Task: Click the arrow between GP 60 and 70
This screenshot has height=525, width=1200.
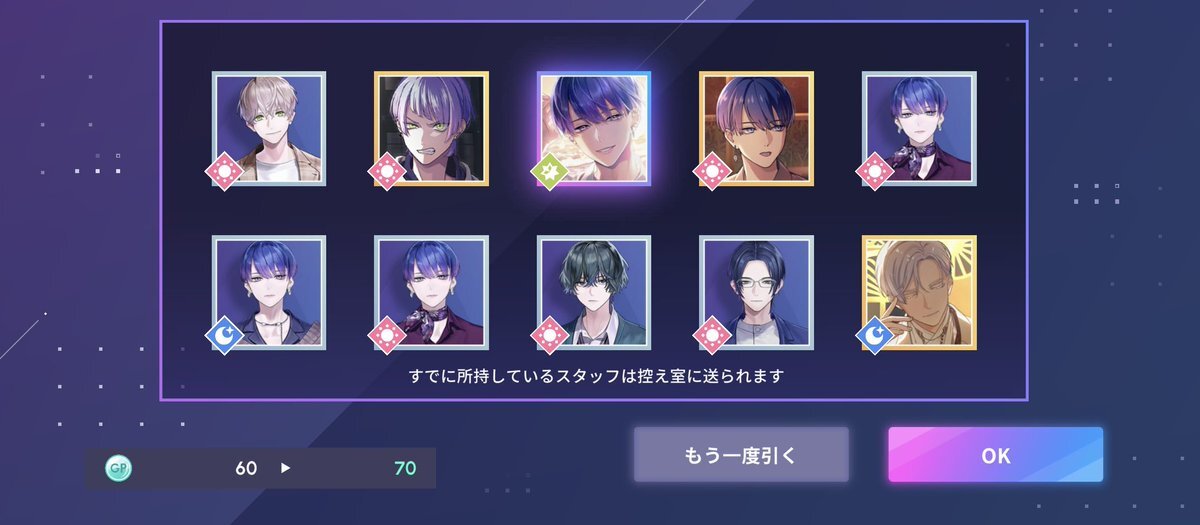Action: (286, 468)
